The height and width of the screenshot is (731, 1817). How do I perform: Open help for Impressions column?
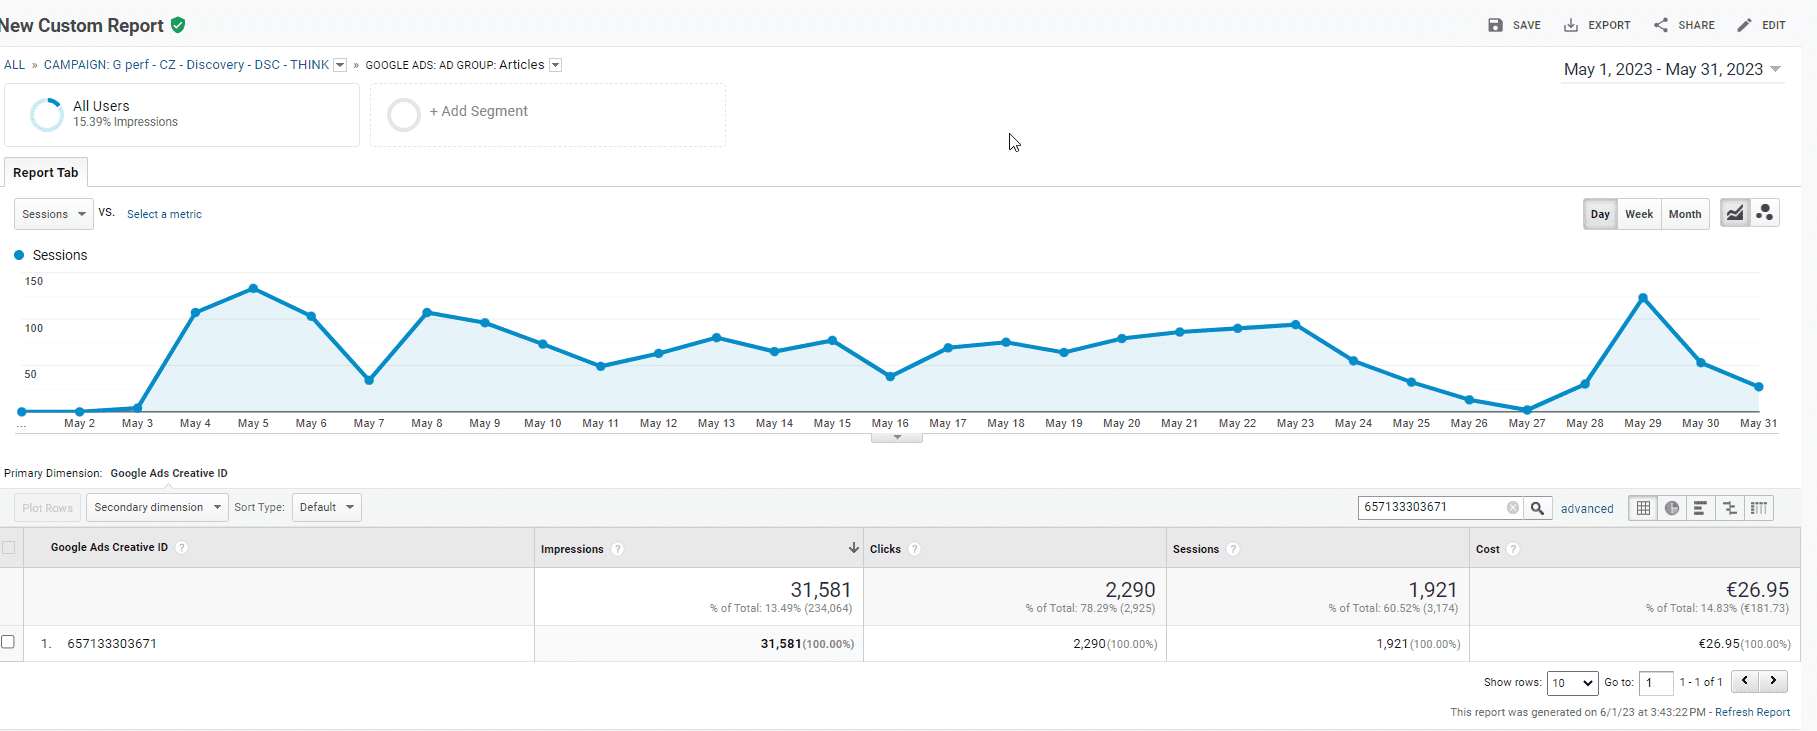(x=617, y=549)
